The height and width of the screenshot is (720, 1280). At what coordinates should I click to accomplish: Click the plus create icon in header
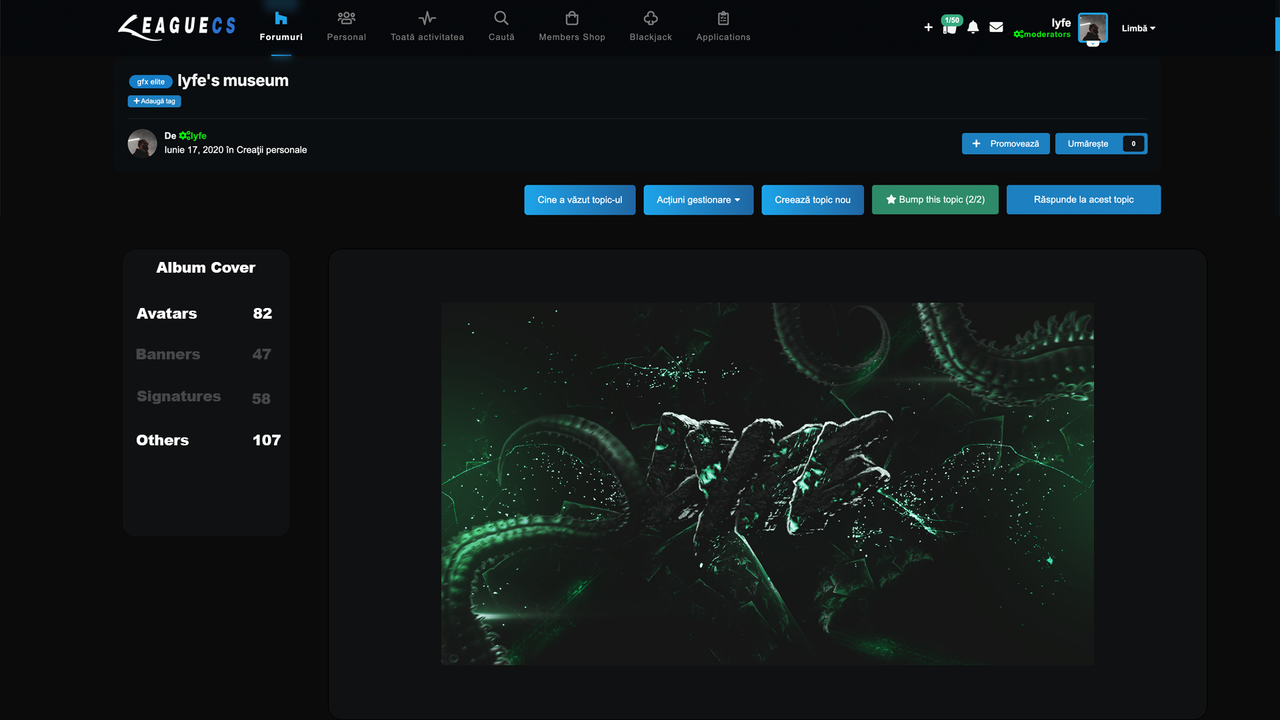click(x=928, y=28)
